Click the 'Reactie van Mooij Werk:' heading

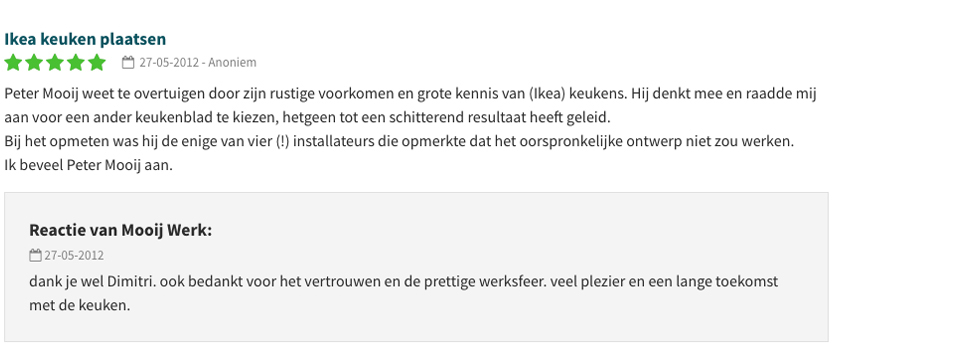(121, 230)
